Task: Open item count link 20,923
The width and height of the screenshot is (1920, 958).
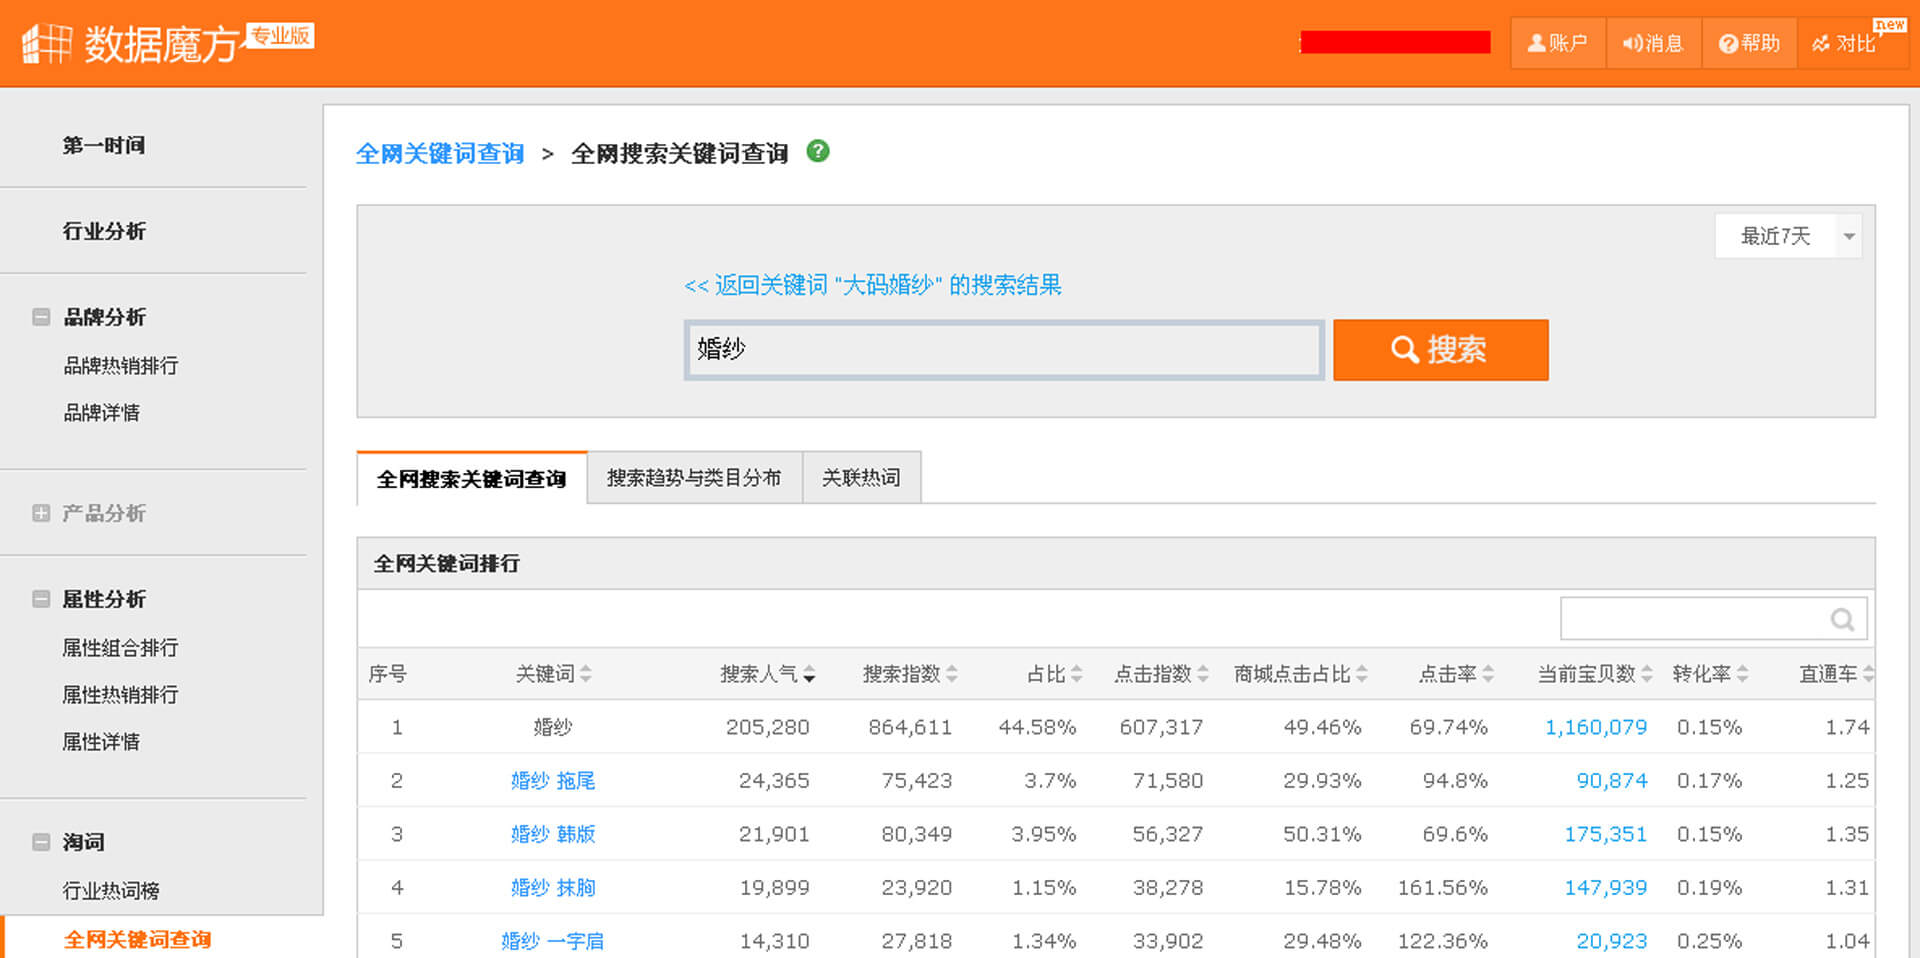Action: [1612, 941]
